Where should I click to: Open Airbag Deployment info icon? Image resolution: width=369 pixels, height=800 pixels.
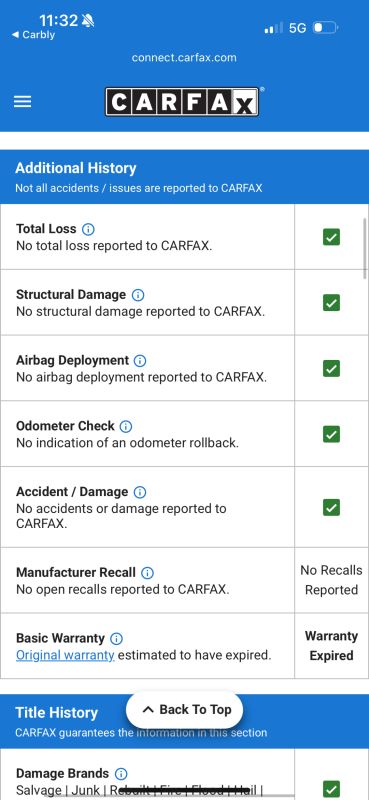[x=140, y=361]
